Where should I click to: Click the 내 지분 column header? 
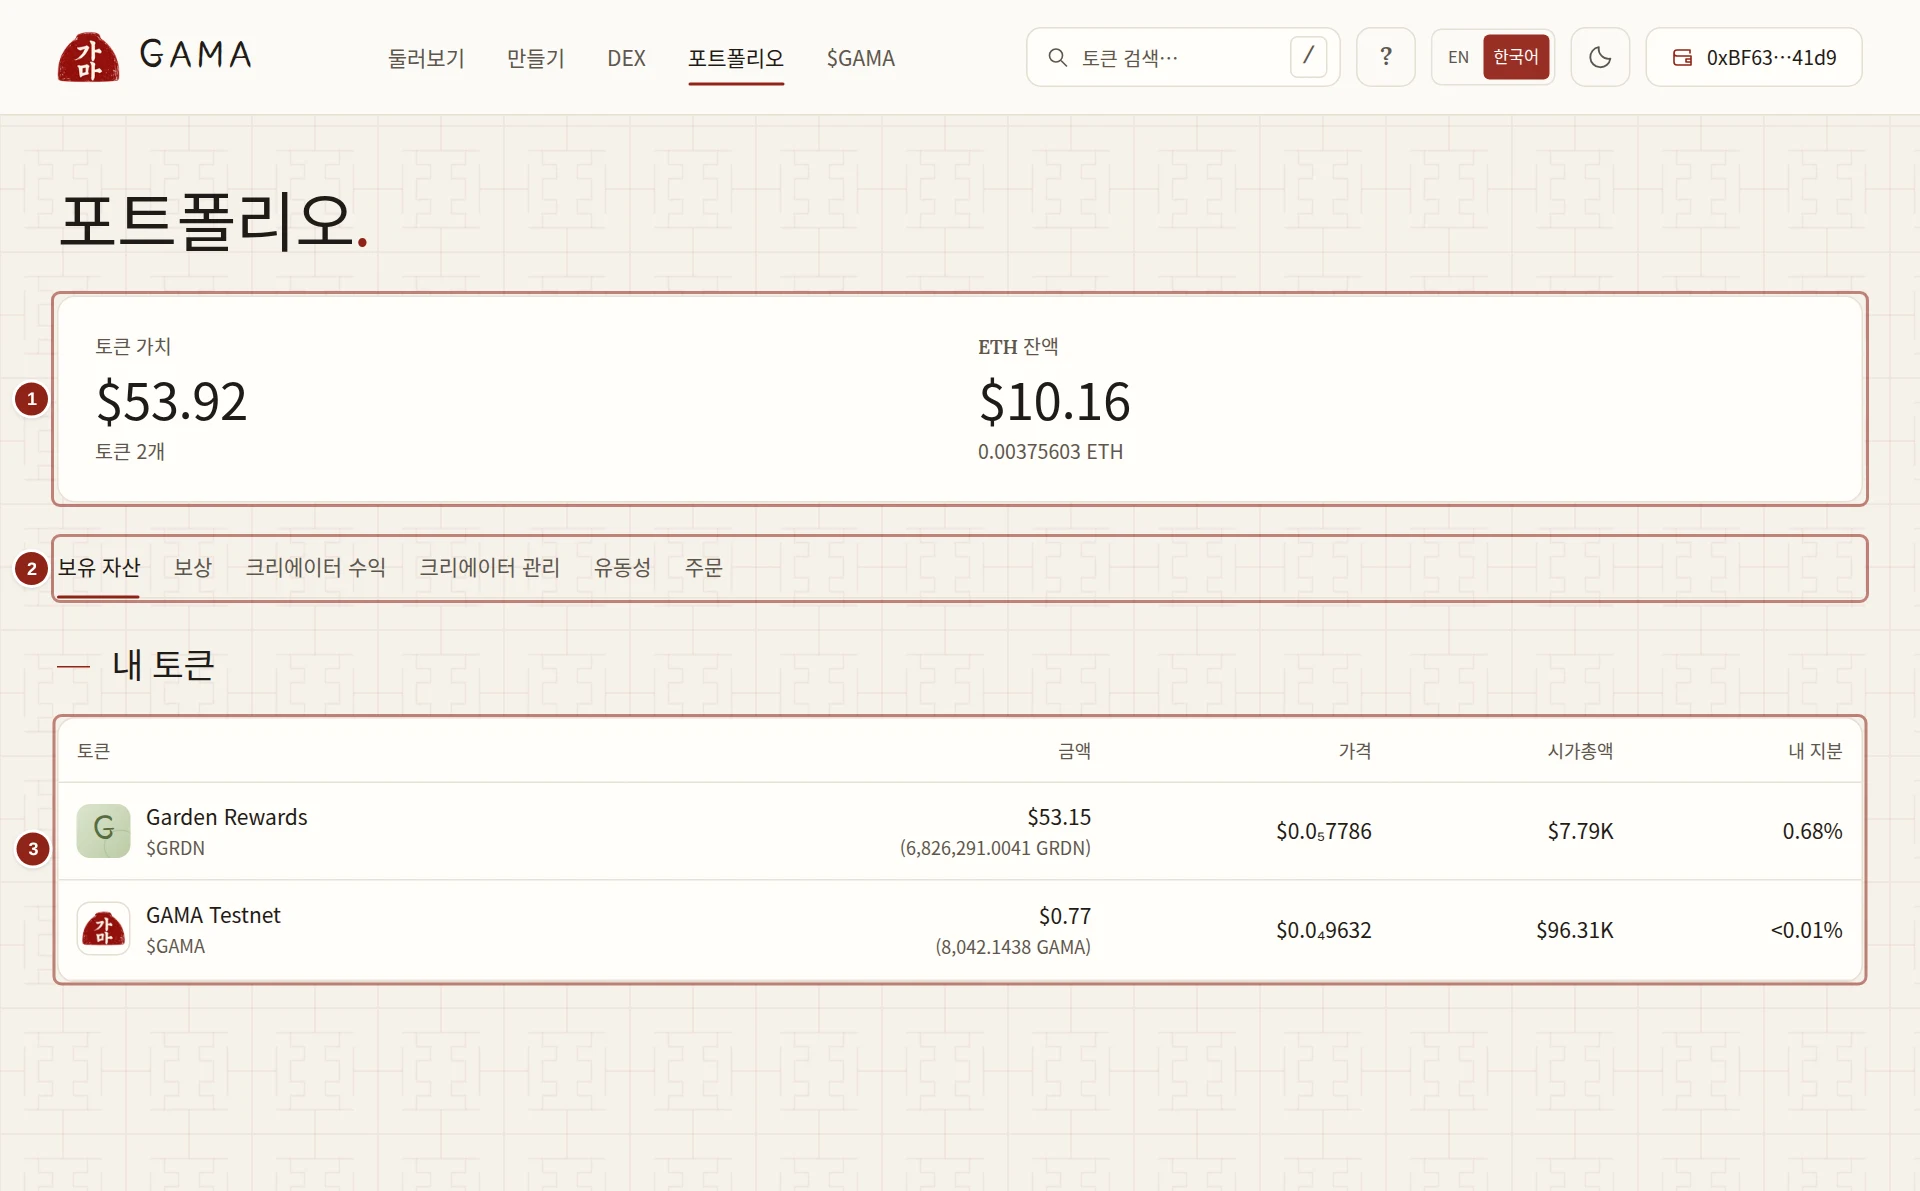pos(1814,750)
